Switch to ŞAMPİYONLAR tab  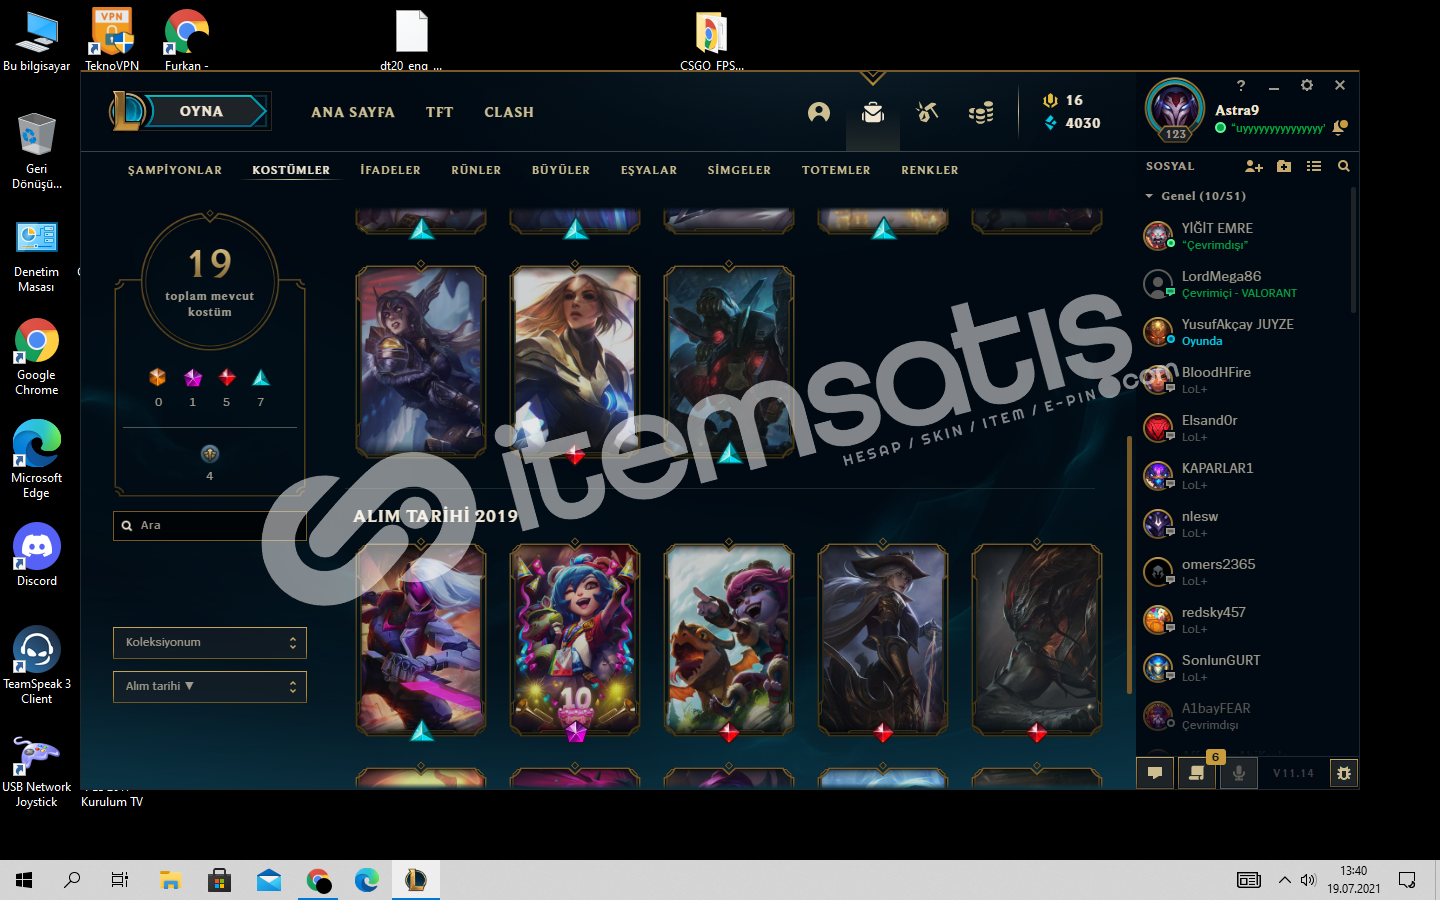pyautogui.click(x=175, y=170)
